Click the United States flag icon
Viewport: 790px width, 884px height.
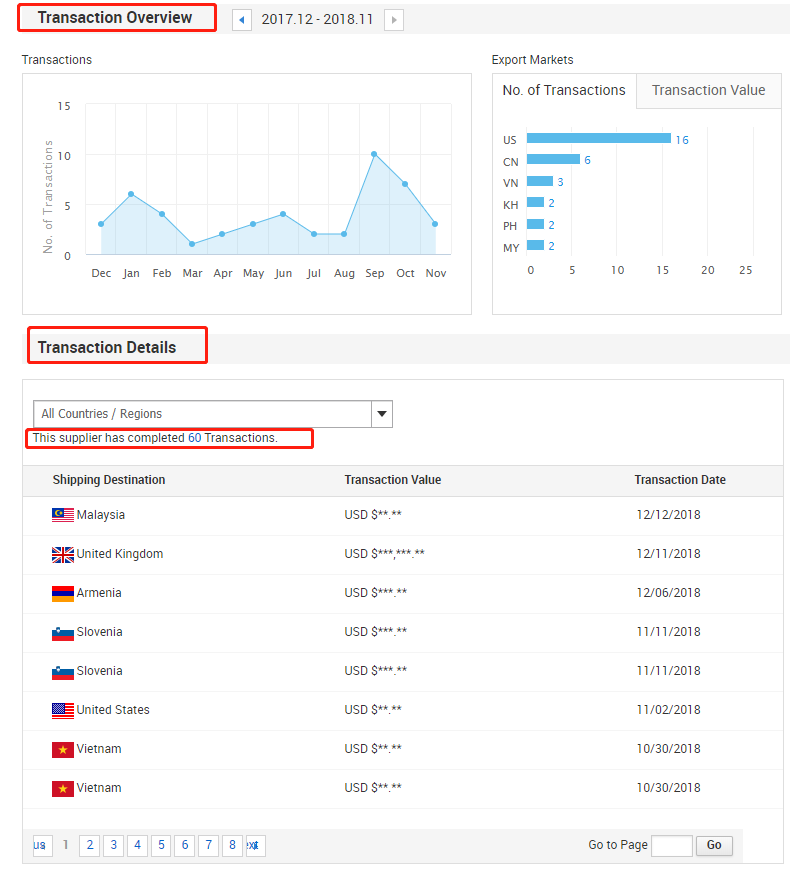[x=63, y=710]
